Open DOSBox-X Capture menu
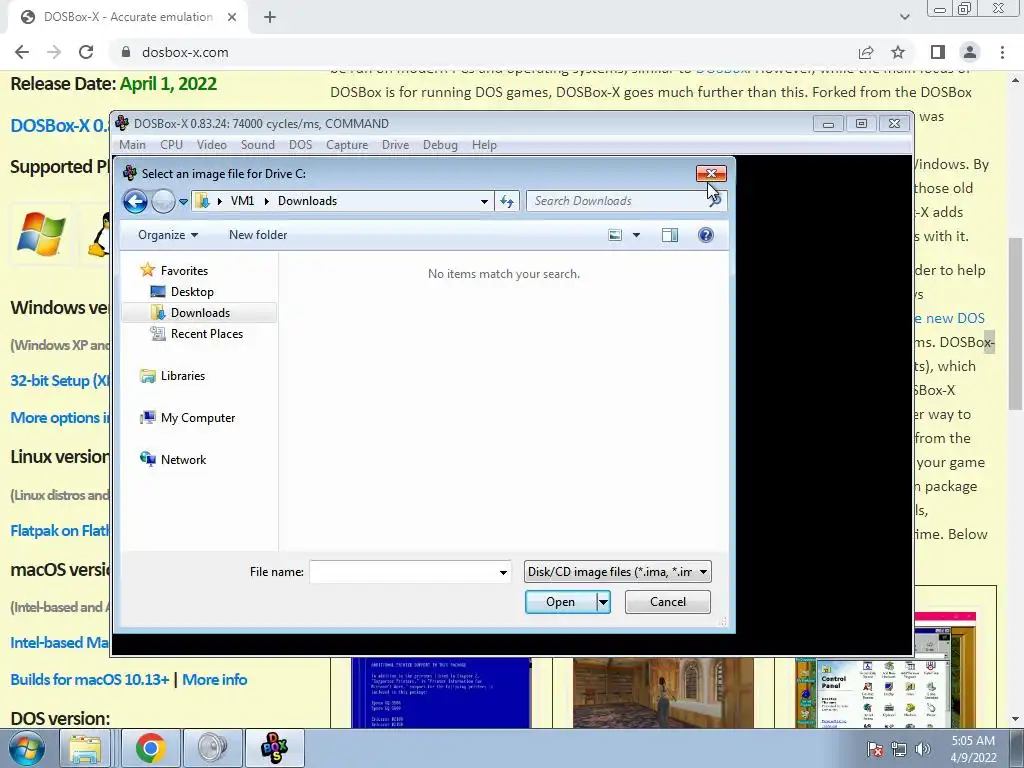This screenshot has height=768, width=1024. (x=347, y=145)
